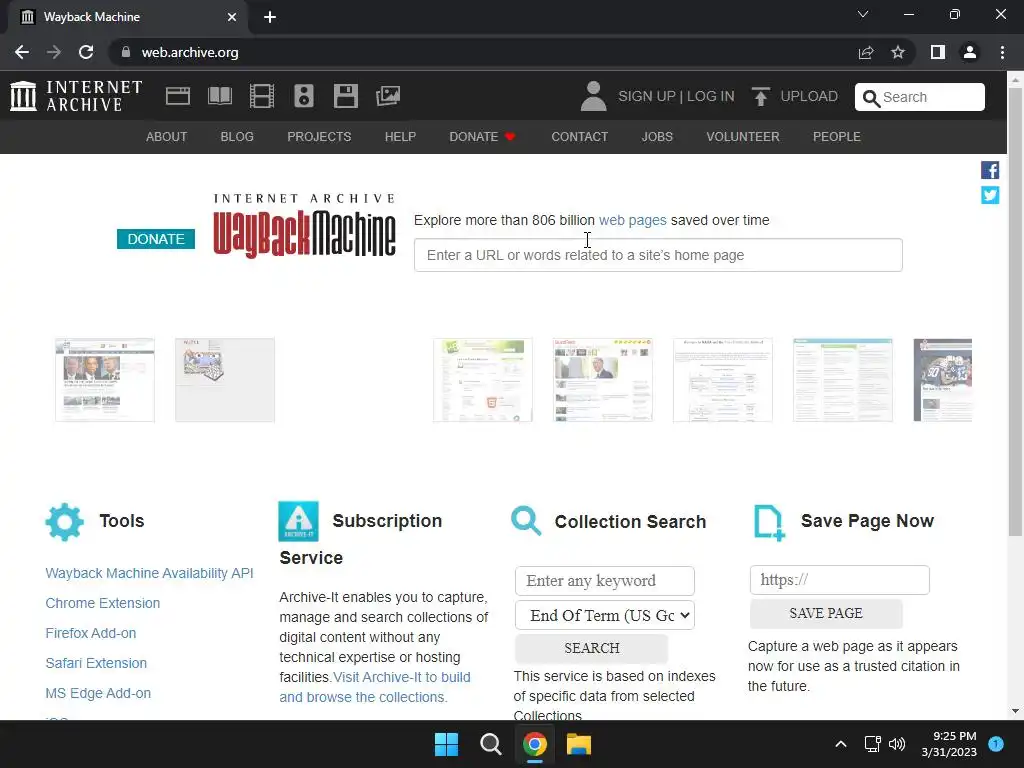1024x768 pixels.
Task: Share the page via the Twitter icon
Action: click(990, 195)
